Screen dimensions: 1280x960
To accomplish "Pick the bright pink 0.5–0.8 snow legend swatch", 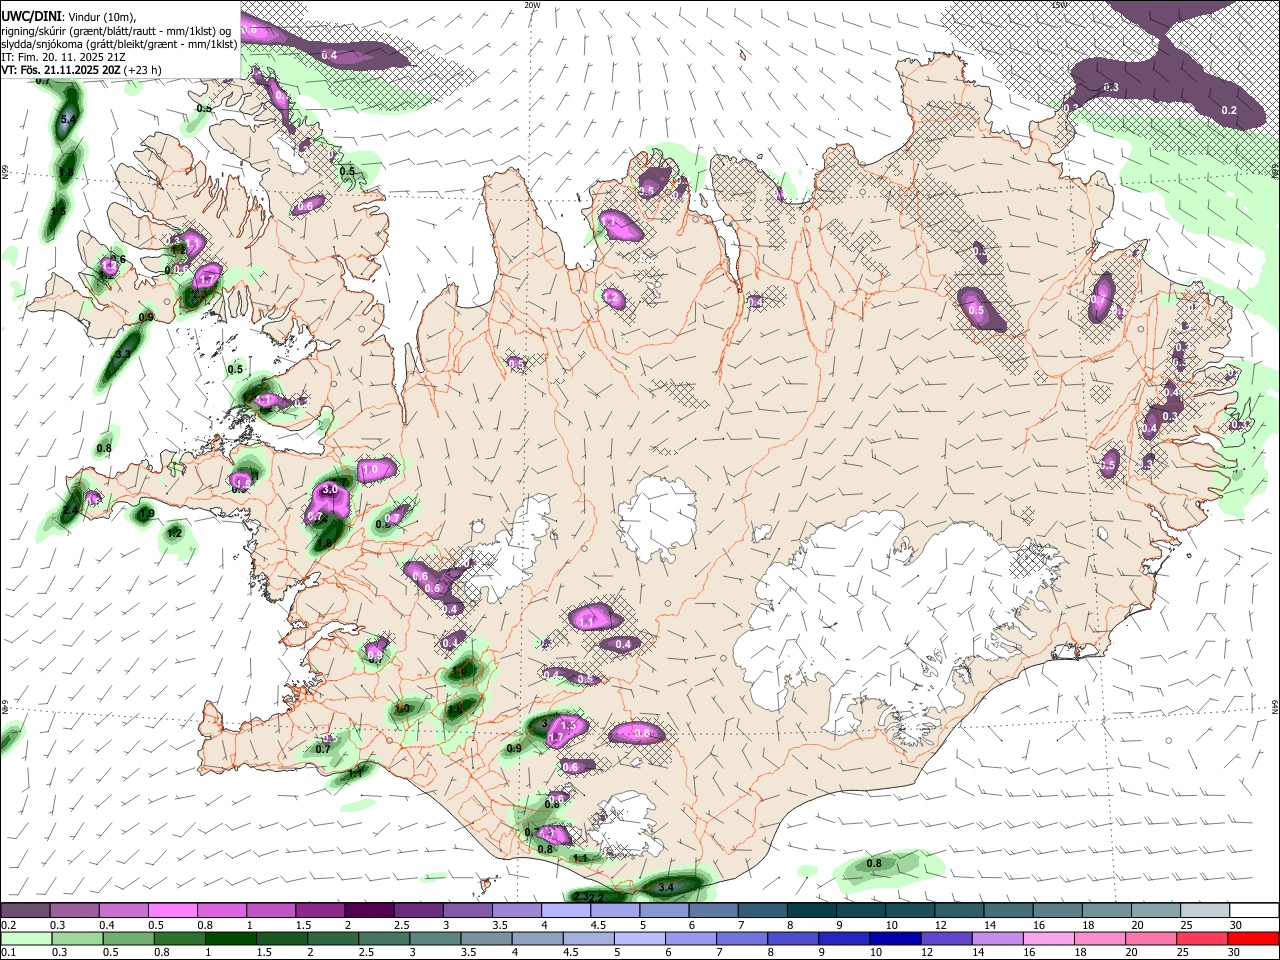I will [172, 911].
